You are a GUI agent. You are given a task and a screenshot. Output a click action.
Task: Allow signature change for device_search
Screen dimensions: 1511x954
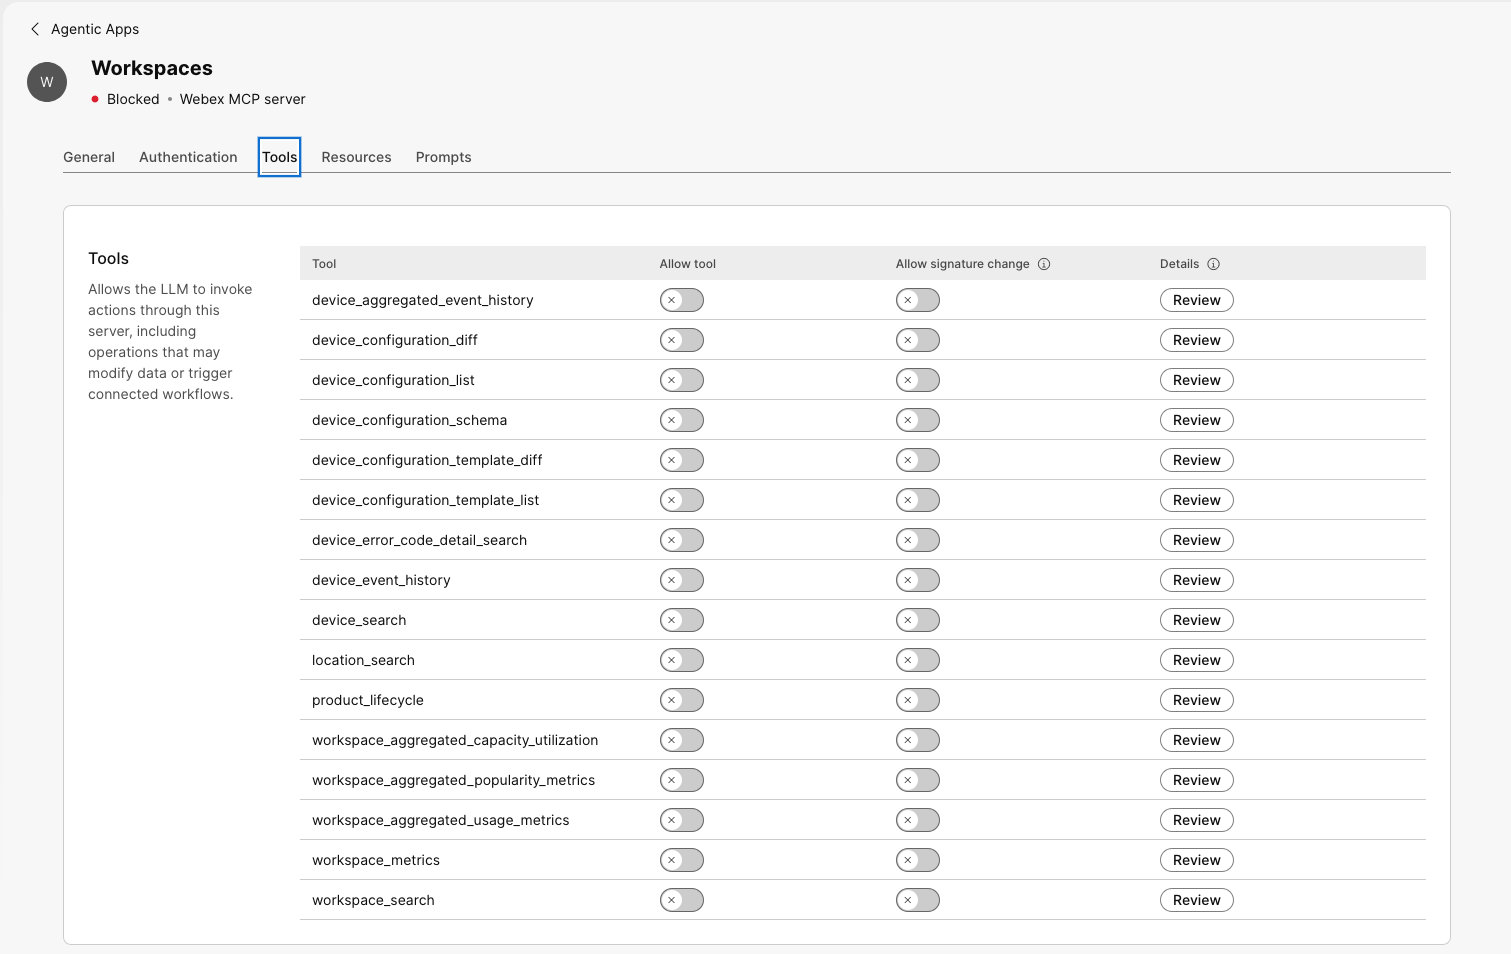918,620
